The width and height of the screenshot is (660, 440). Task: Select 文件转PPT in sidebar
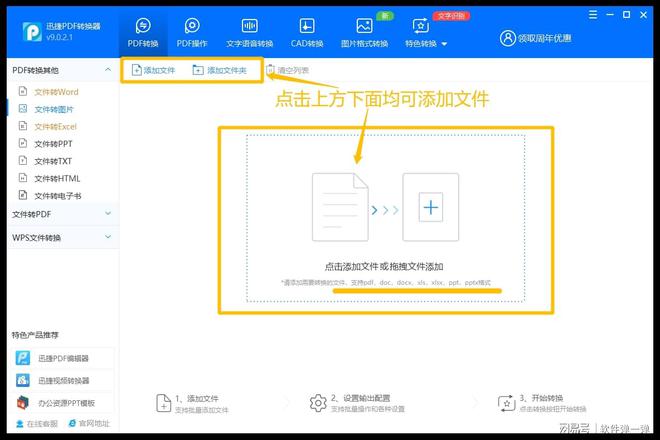[53, 144]
